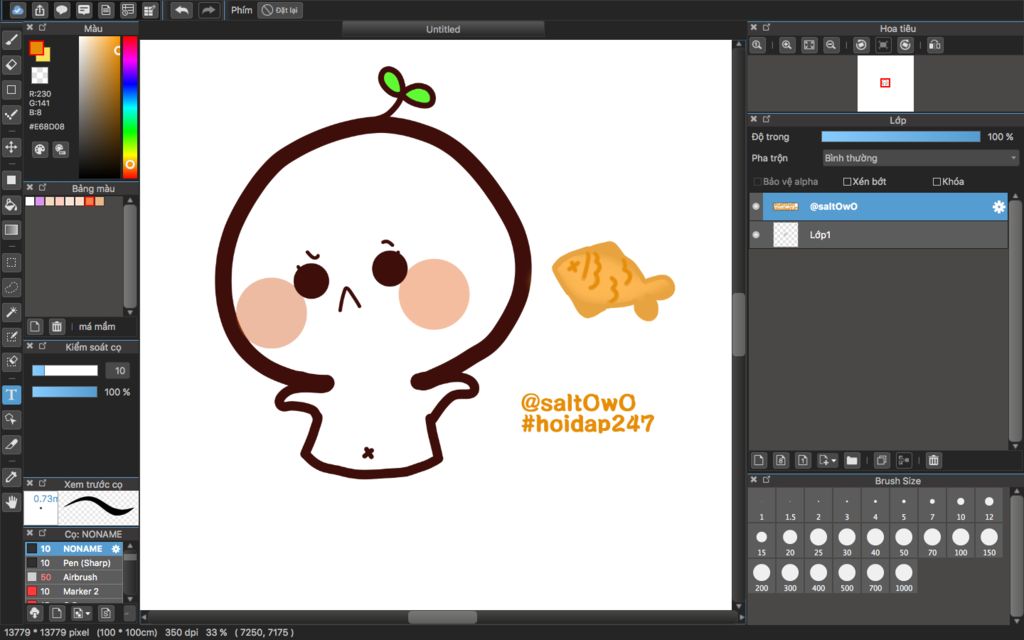This screenshot has width=1024, height=640.
Task: Click the Navigator preview thumbnail
Action: point(885,83)
